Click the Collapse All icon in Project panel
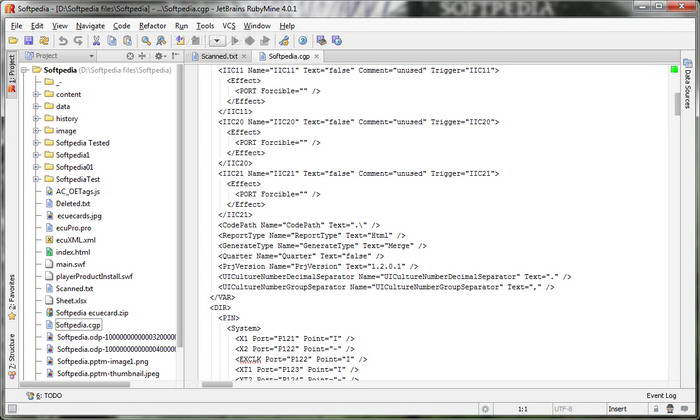This screenshot has width=700, height=420. 142,56
